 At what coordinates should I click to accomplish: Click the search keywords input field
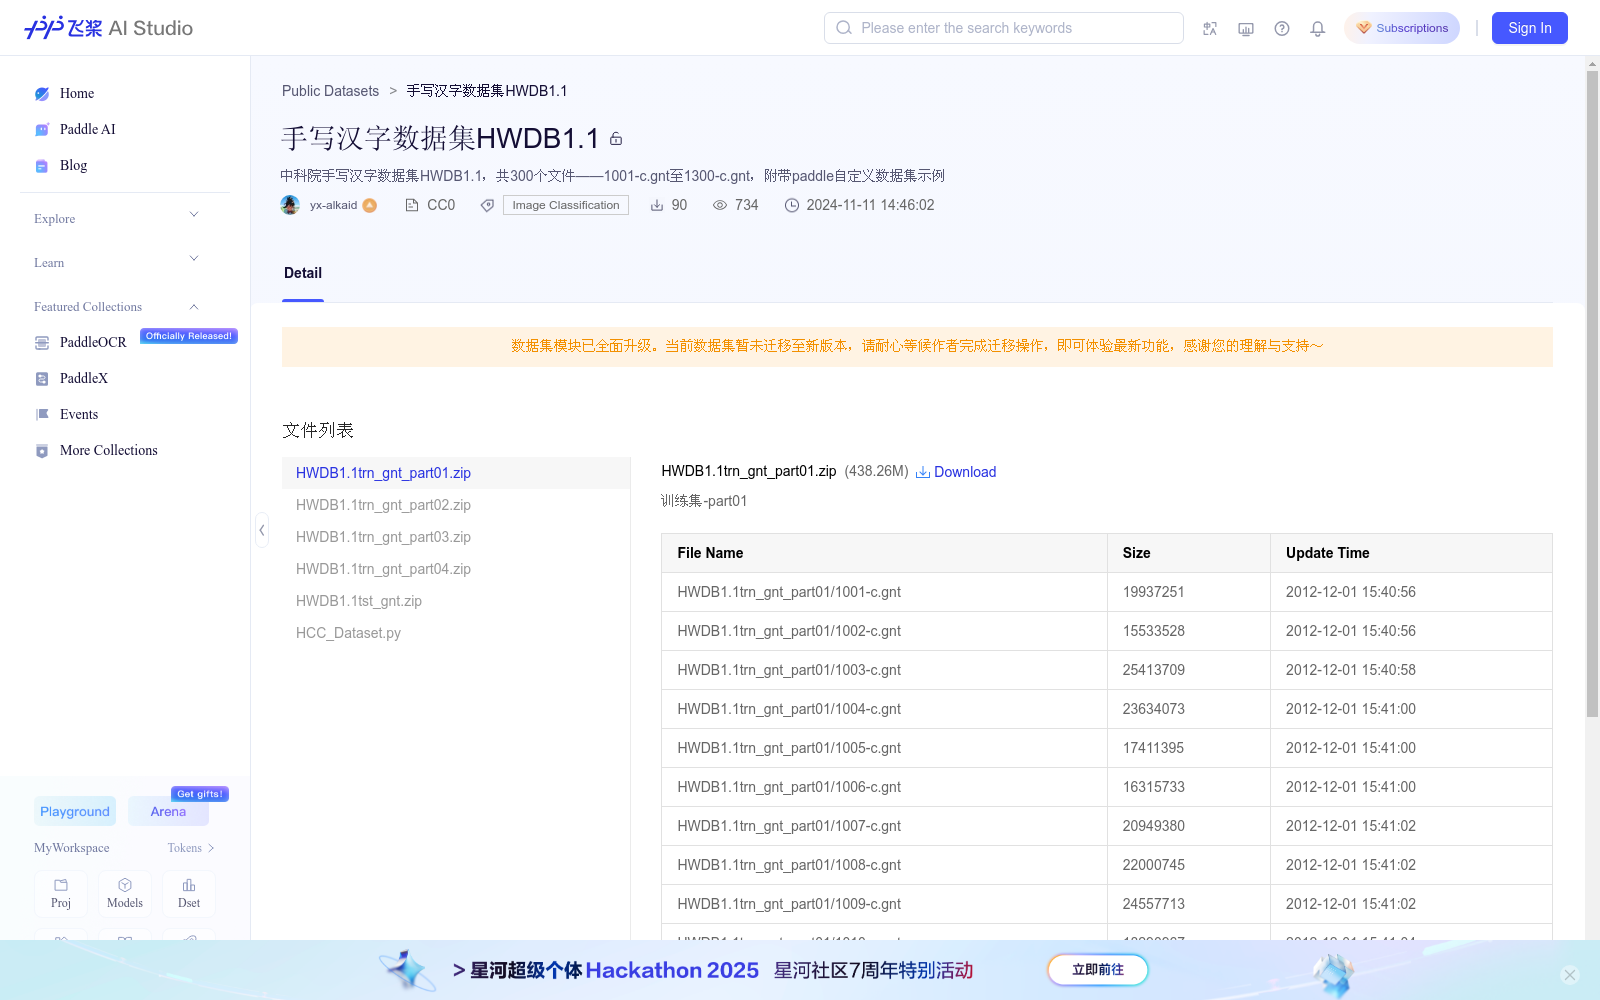1004,28
